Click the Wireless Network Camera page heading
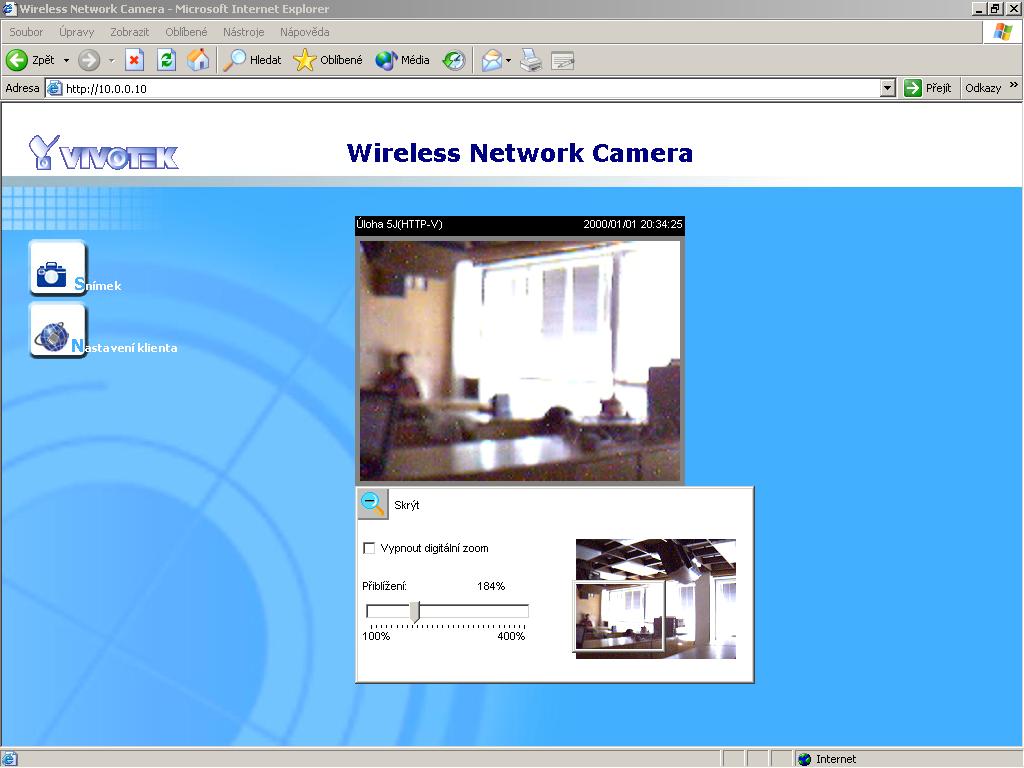 (x=520, y=152)
